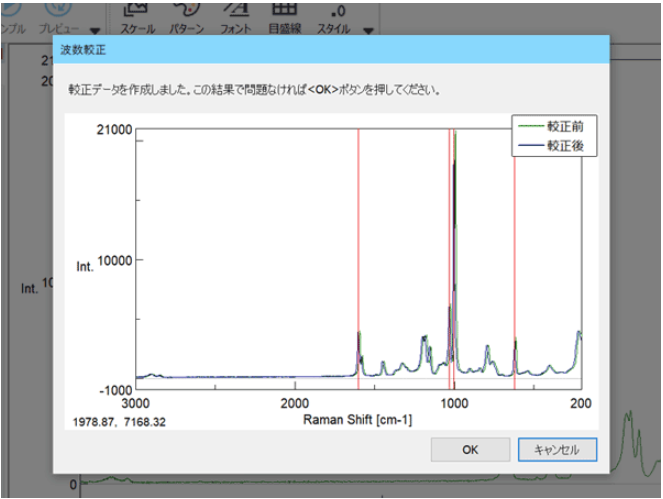
Task: Click the leftmost red marker line near 1600
Action: 358,250
